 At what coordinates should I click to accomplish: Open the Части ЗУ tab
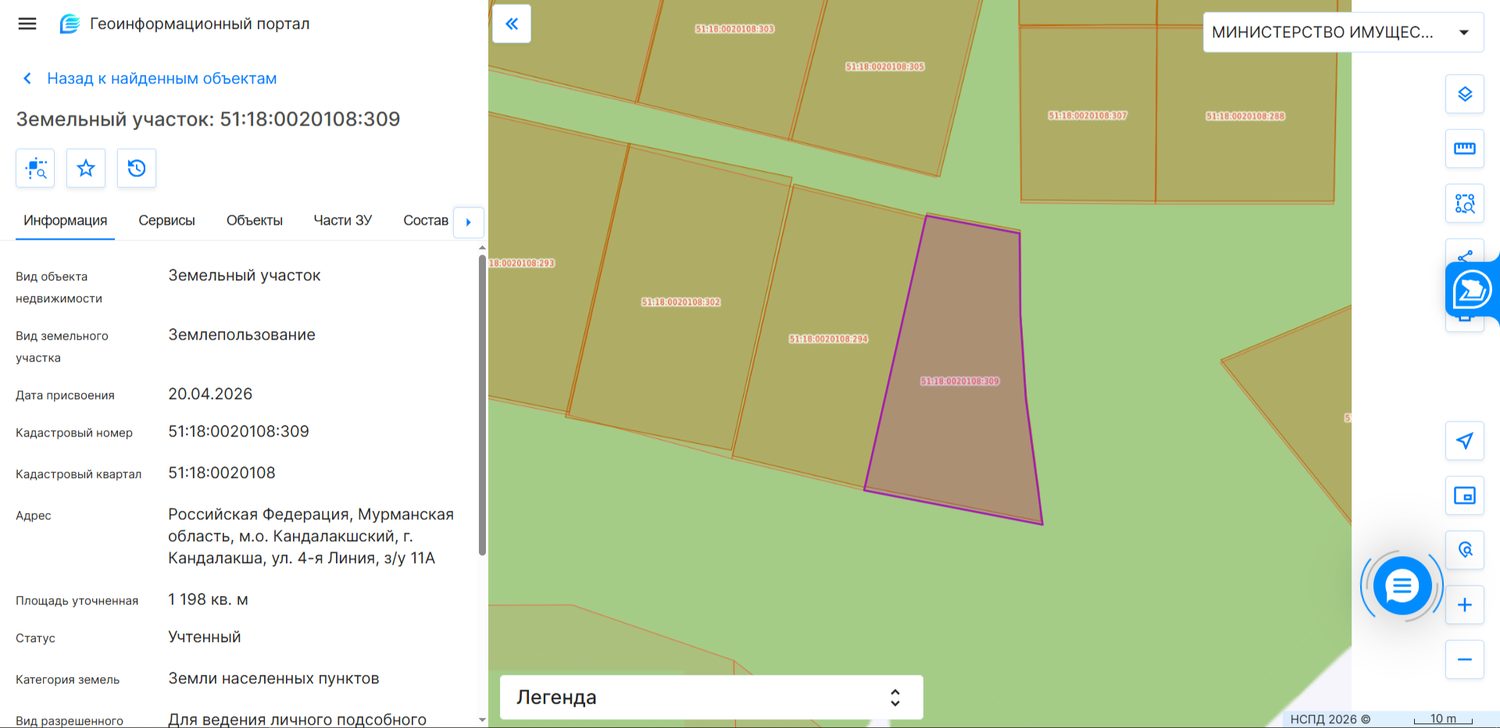tap(343, 220)
